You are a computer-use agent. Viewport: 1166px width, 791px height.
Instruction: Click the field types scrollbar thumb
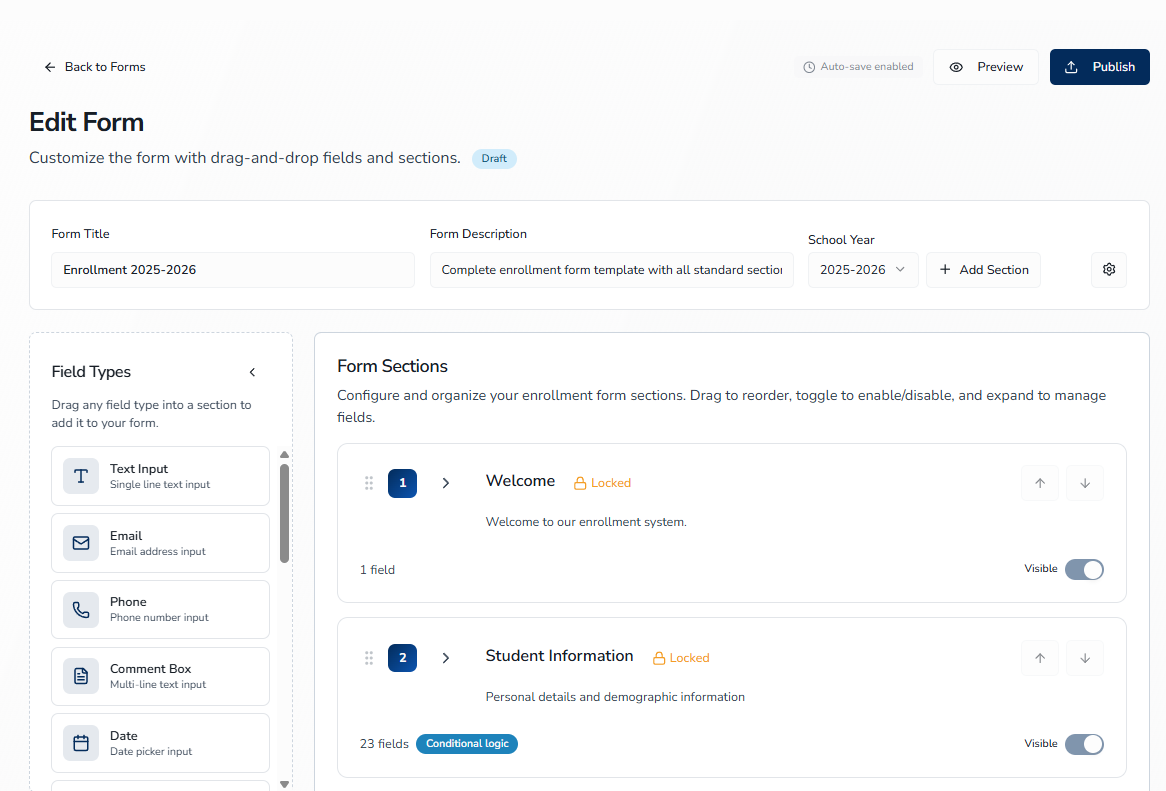click(x=284, y=514)
